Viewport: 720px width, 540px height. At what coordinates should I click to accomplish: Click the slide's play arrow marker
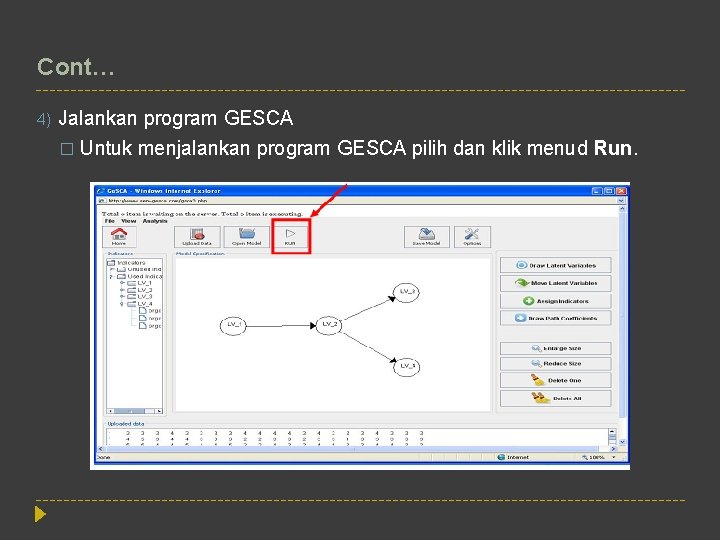tap(40, 514)
